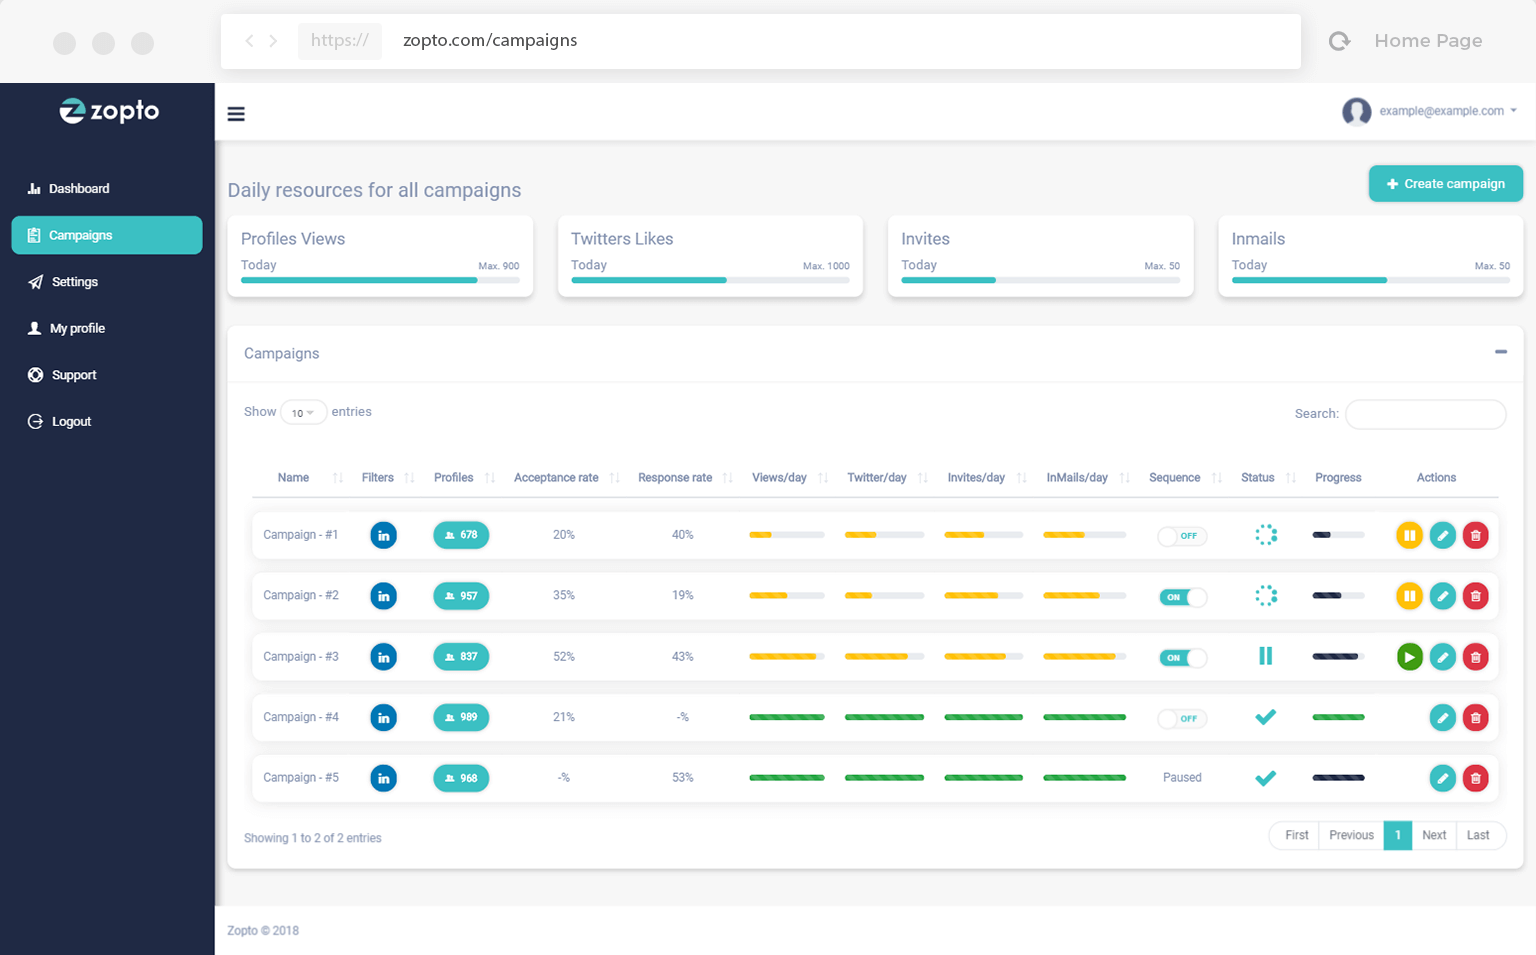Viewport: 1536px width, 955px height.
Task: Click the Profiles Views today progress bar
Action: tap(380, 280)
